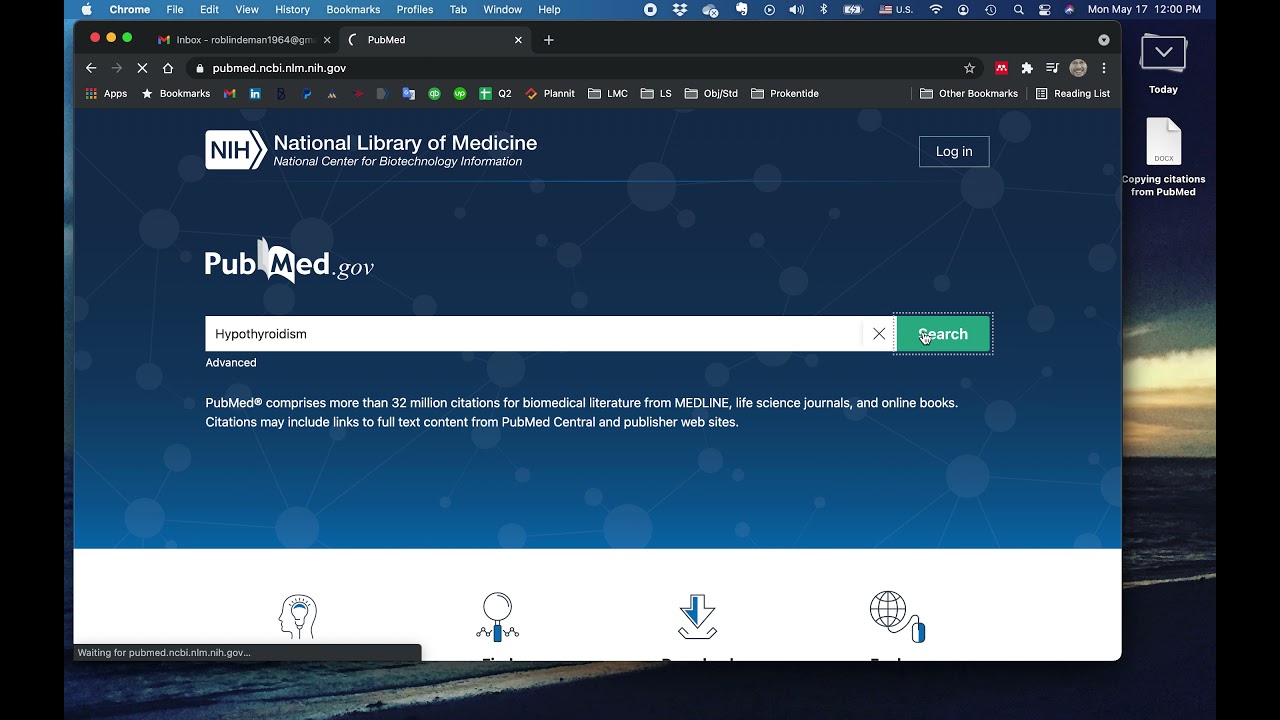Expand the Other Bookmarks folder

click(x=969, y=94)
